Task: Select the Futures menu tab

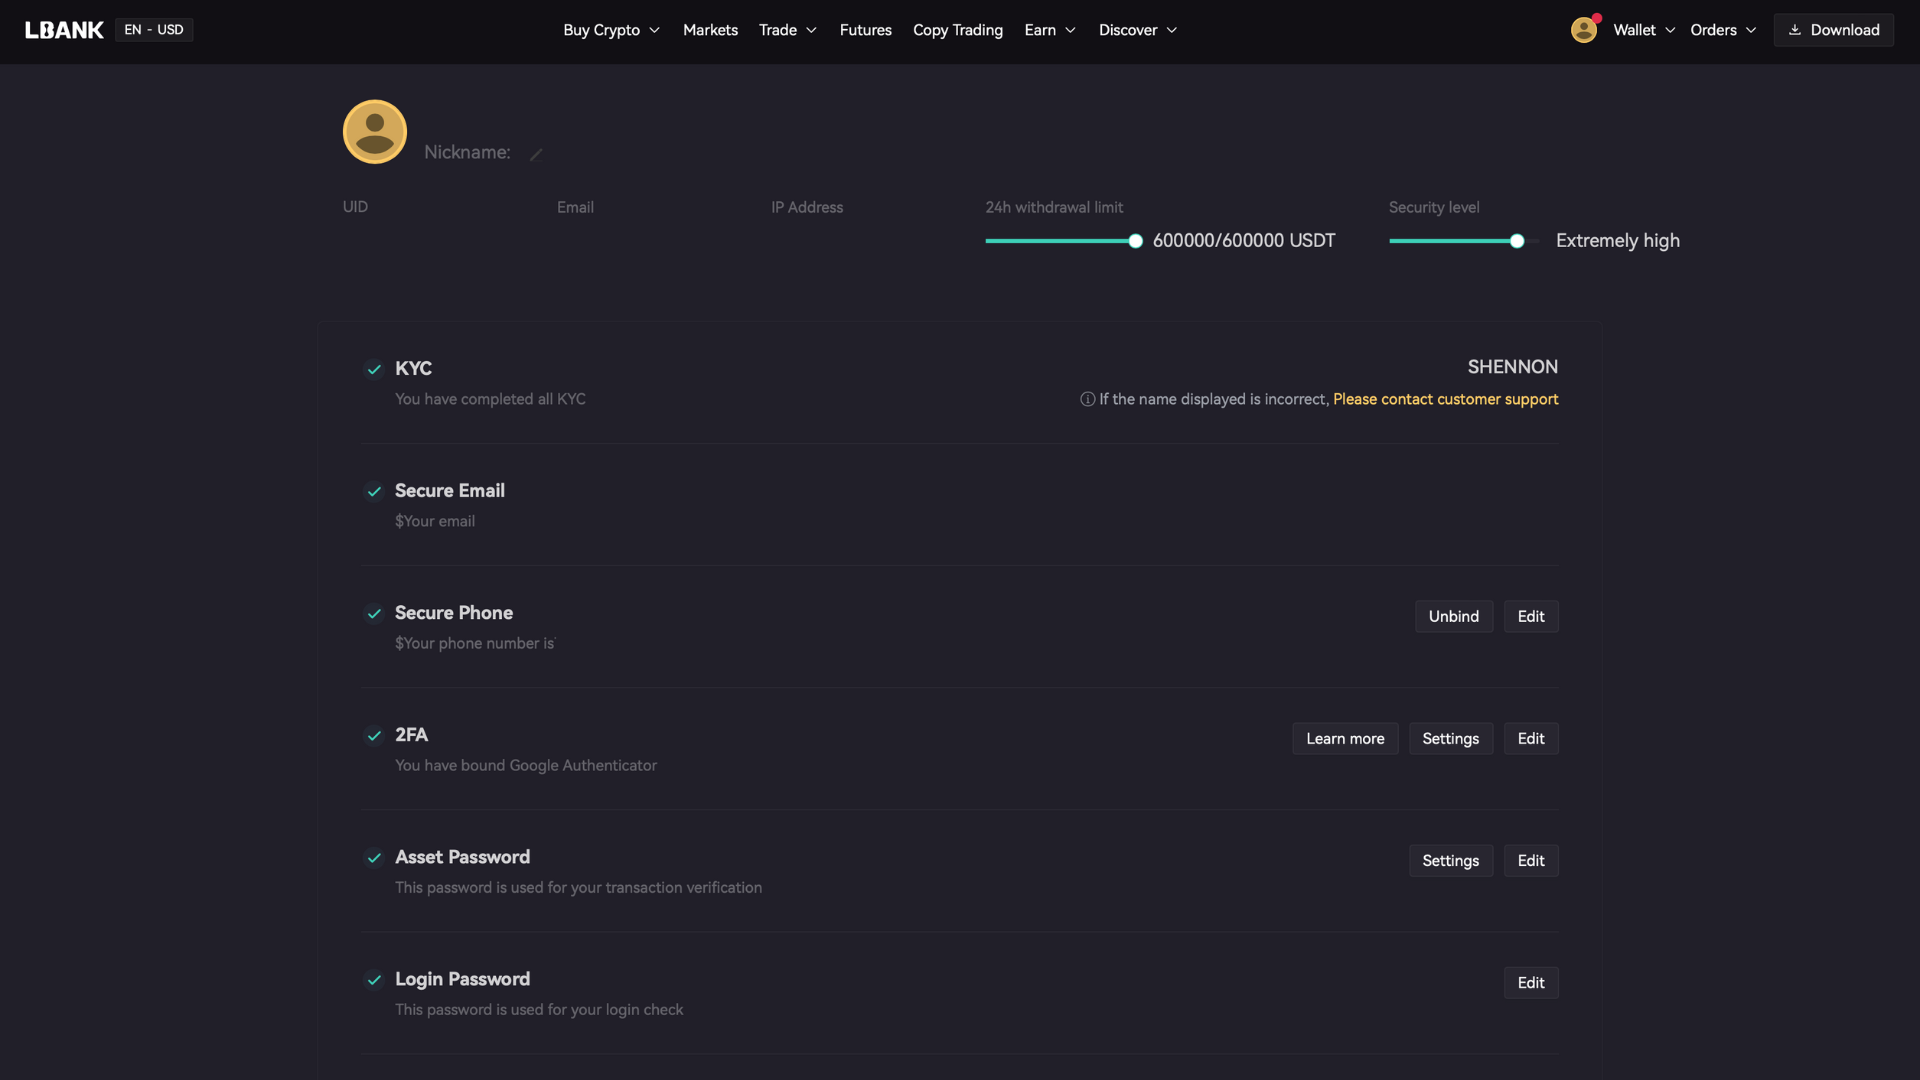Action: (866, 29)
